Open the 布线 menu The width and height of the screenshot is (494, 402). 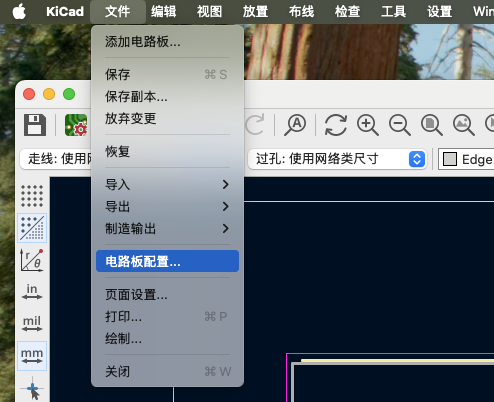point(301,12)
